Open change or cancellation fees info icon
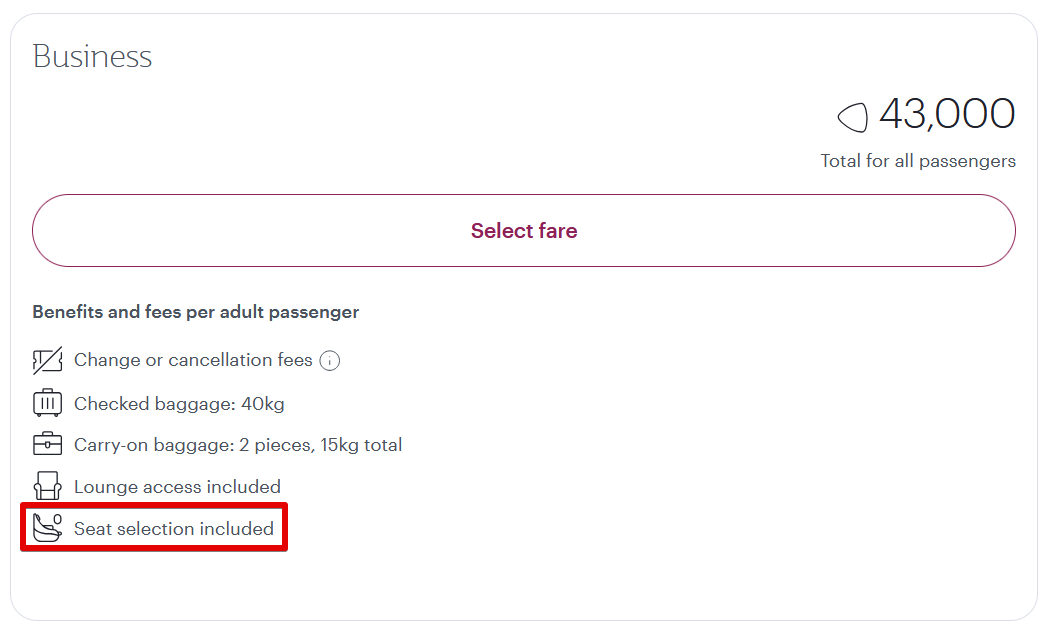 pos(330,361)
